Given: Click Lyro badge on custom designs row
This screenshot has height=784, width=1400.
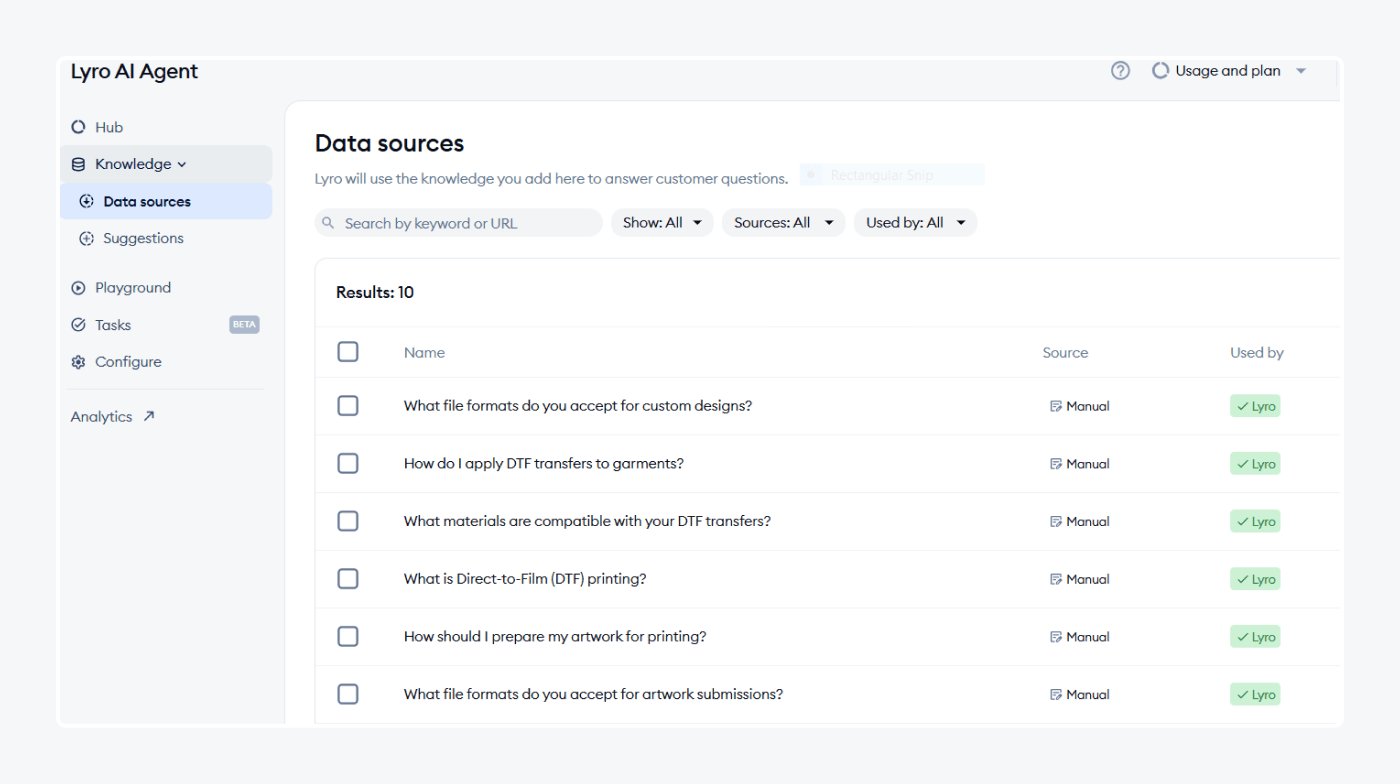Looking at the screenshot, I should (x=1255, y=406).
